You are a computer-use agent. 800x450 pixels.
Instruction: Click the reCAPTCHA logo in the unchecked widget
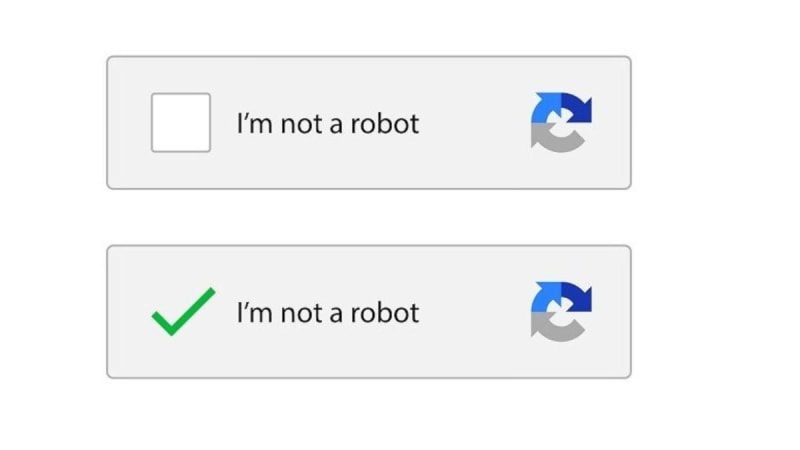[560, 122]
